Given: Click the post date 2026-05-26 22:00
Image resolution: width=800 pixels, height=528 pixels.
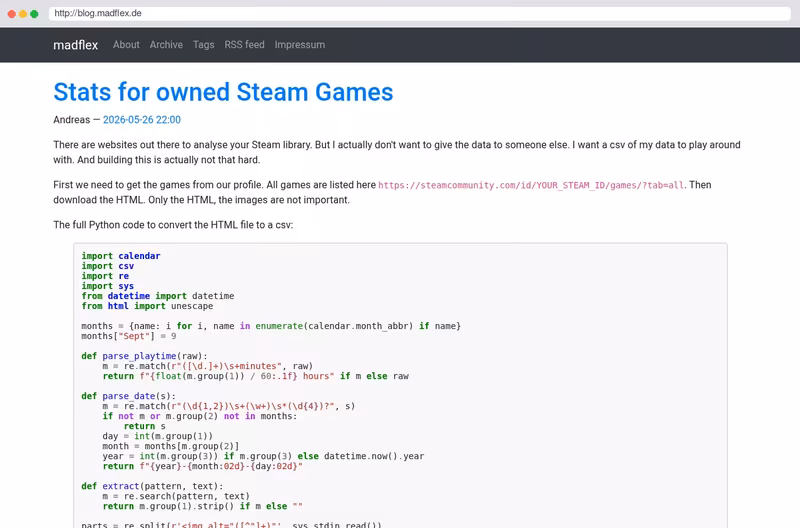Looking at the screenshot, I should point(142,120).
